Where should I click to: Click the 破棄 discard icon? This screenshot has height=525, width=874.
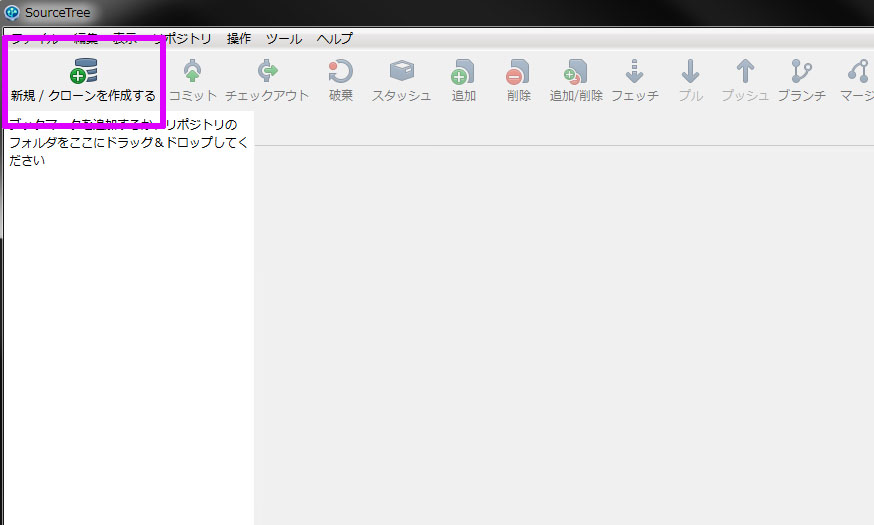click(341, 71)
